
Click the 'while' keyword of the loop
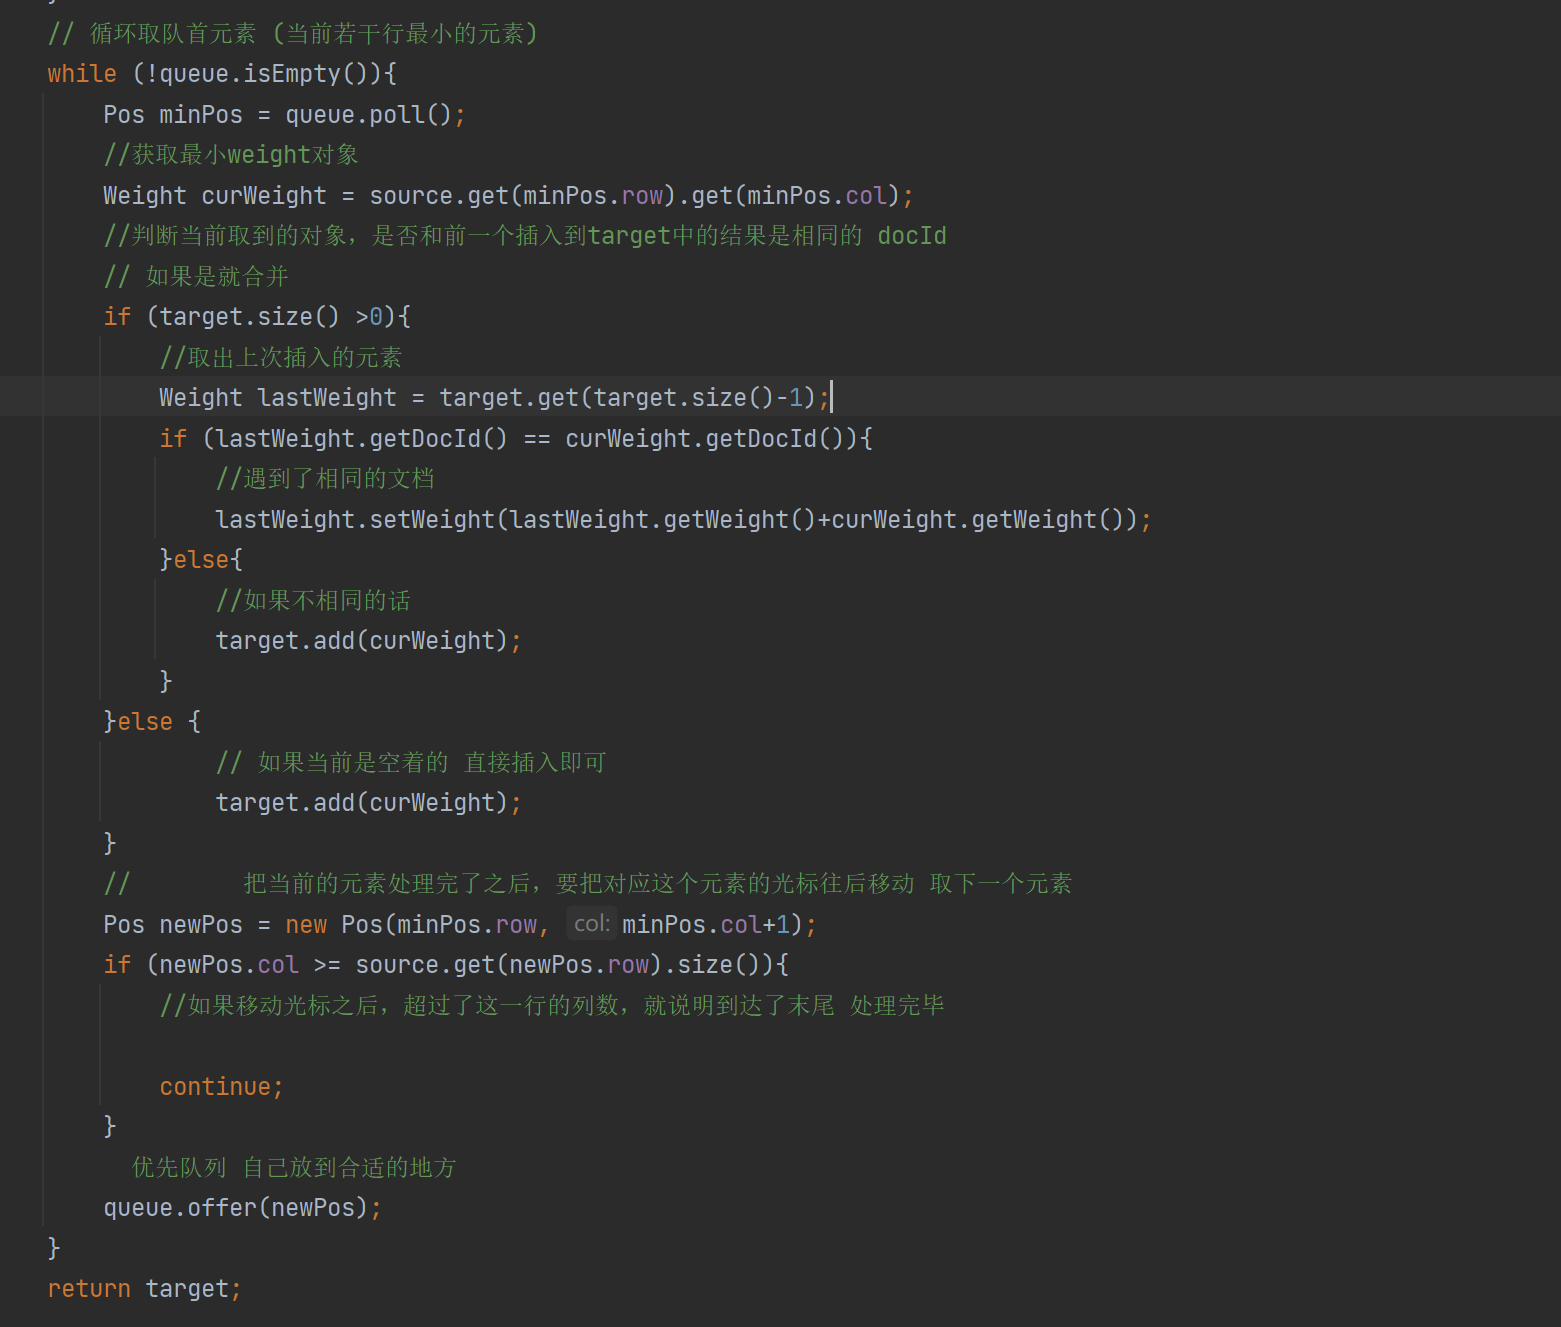(x=81, y=74)
